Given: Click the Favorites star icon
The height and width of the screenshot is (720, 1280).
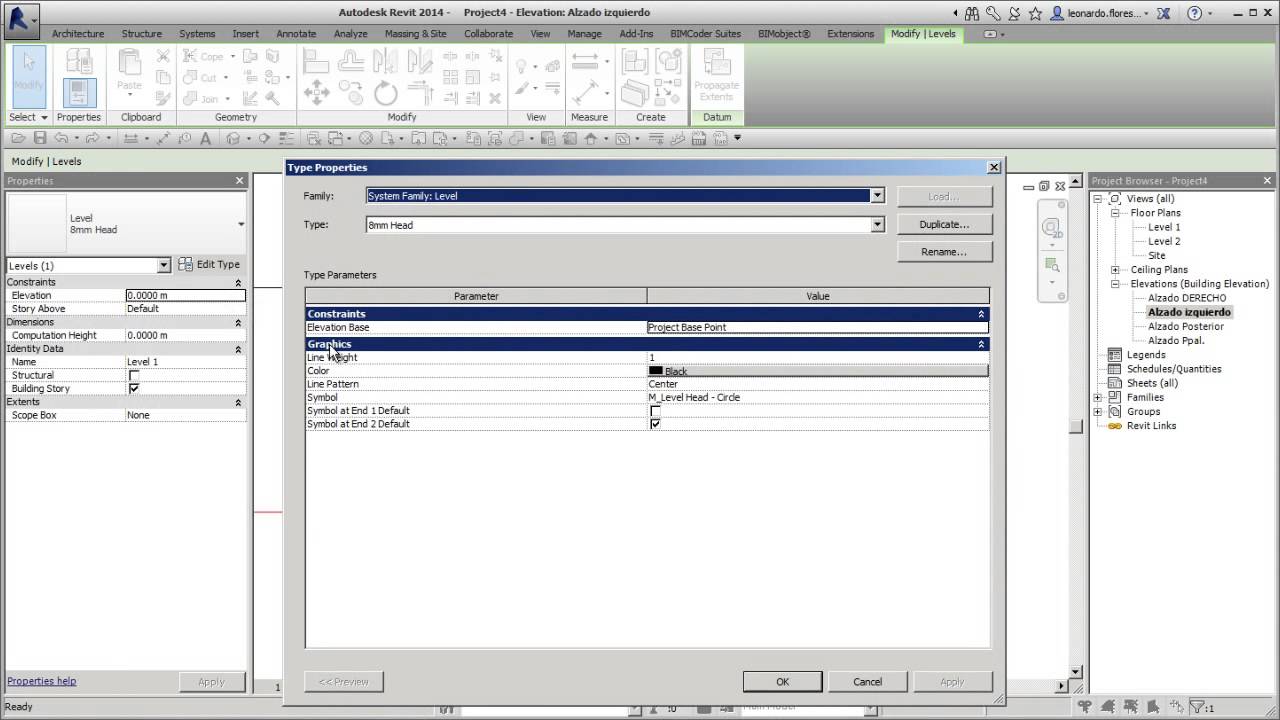Looking at the screenshot, I should 1035,13.
